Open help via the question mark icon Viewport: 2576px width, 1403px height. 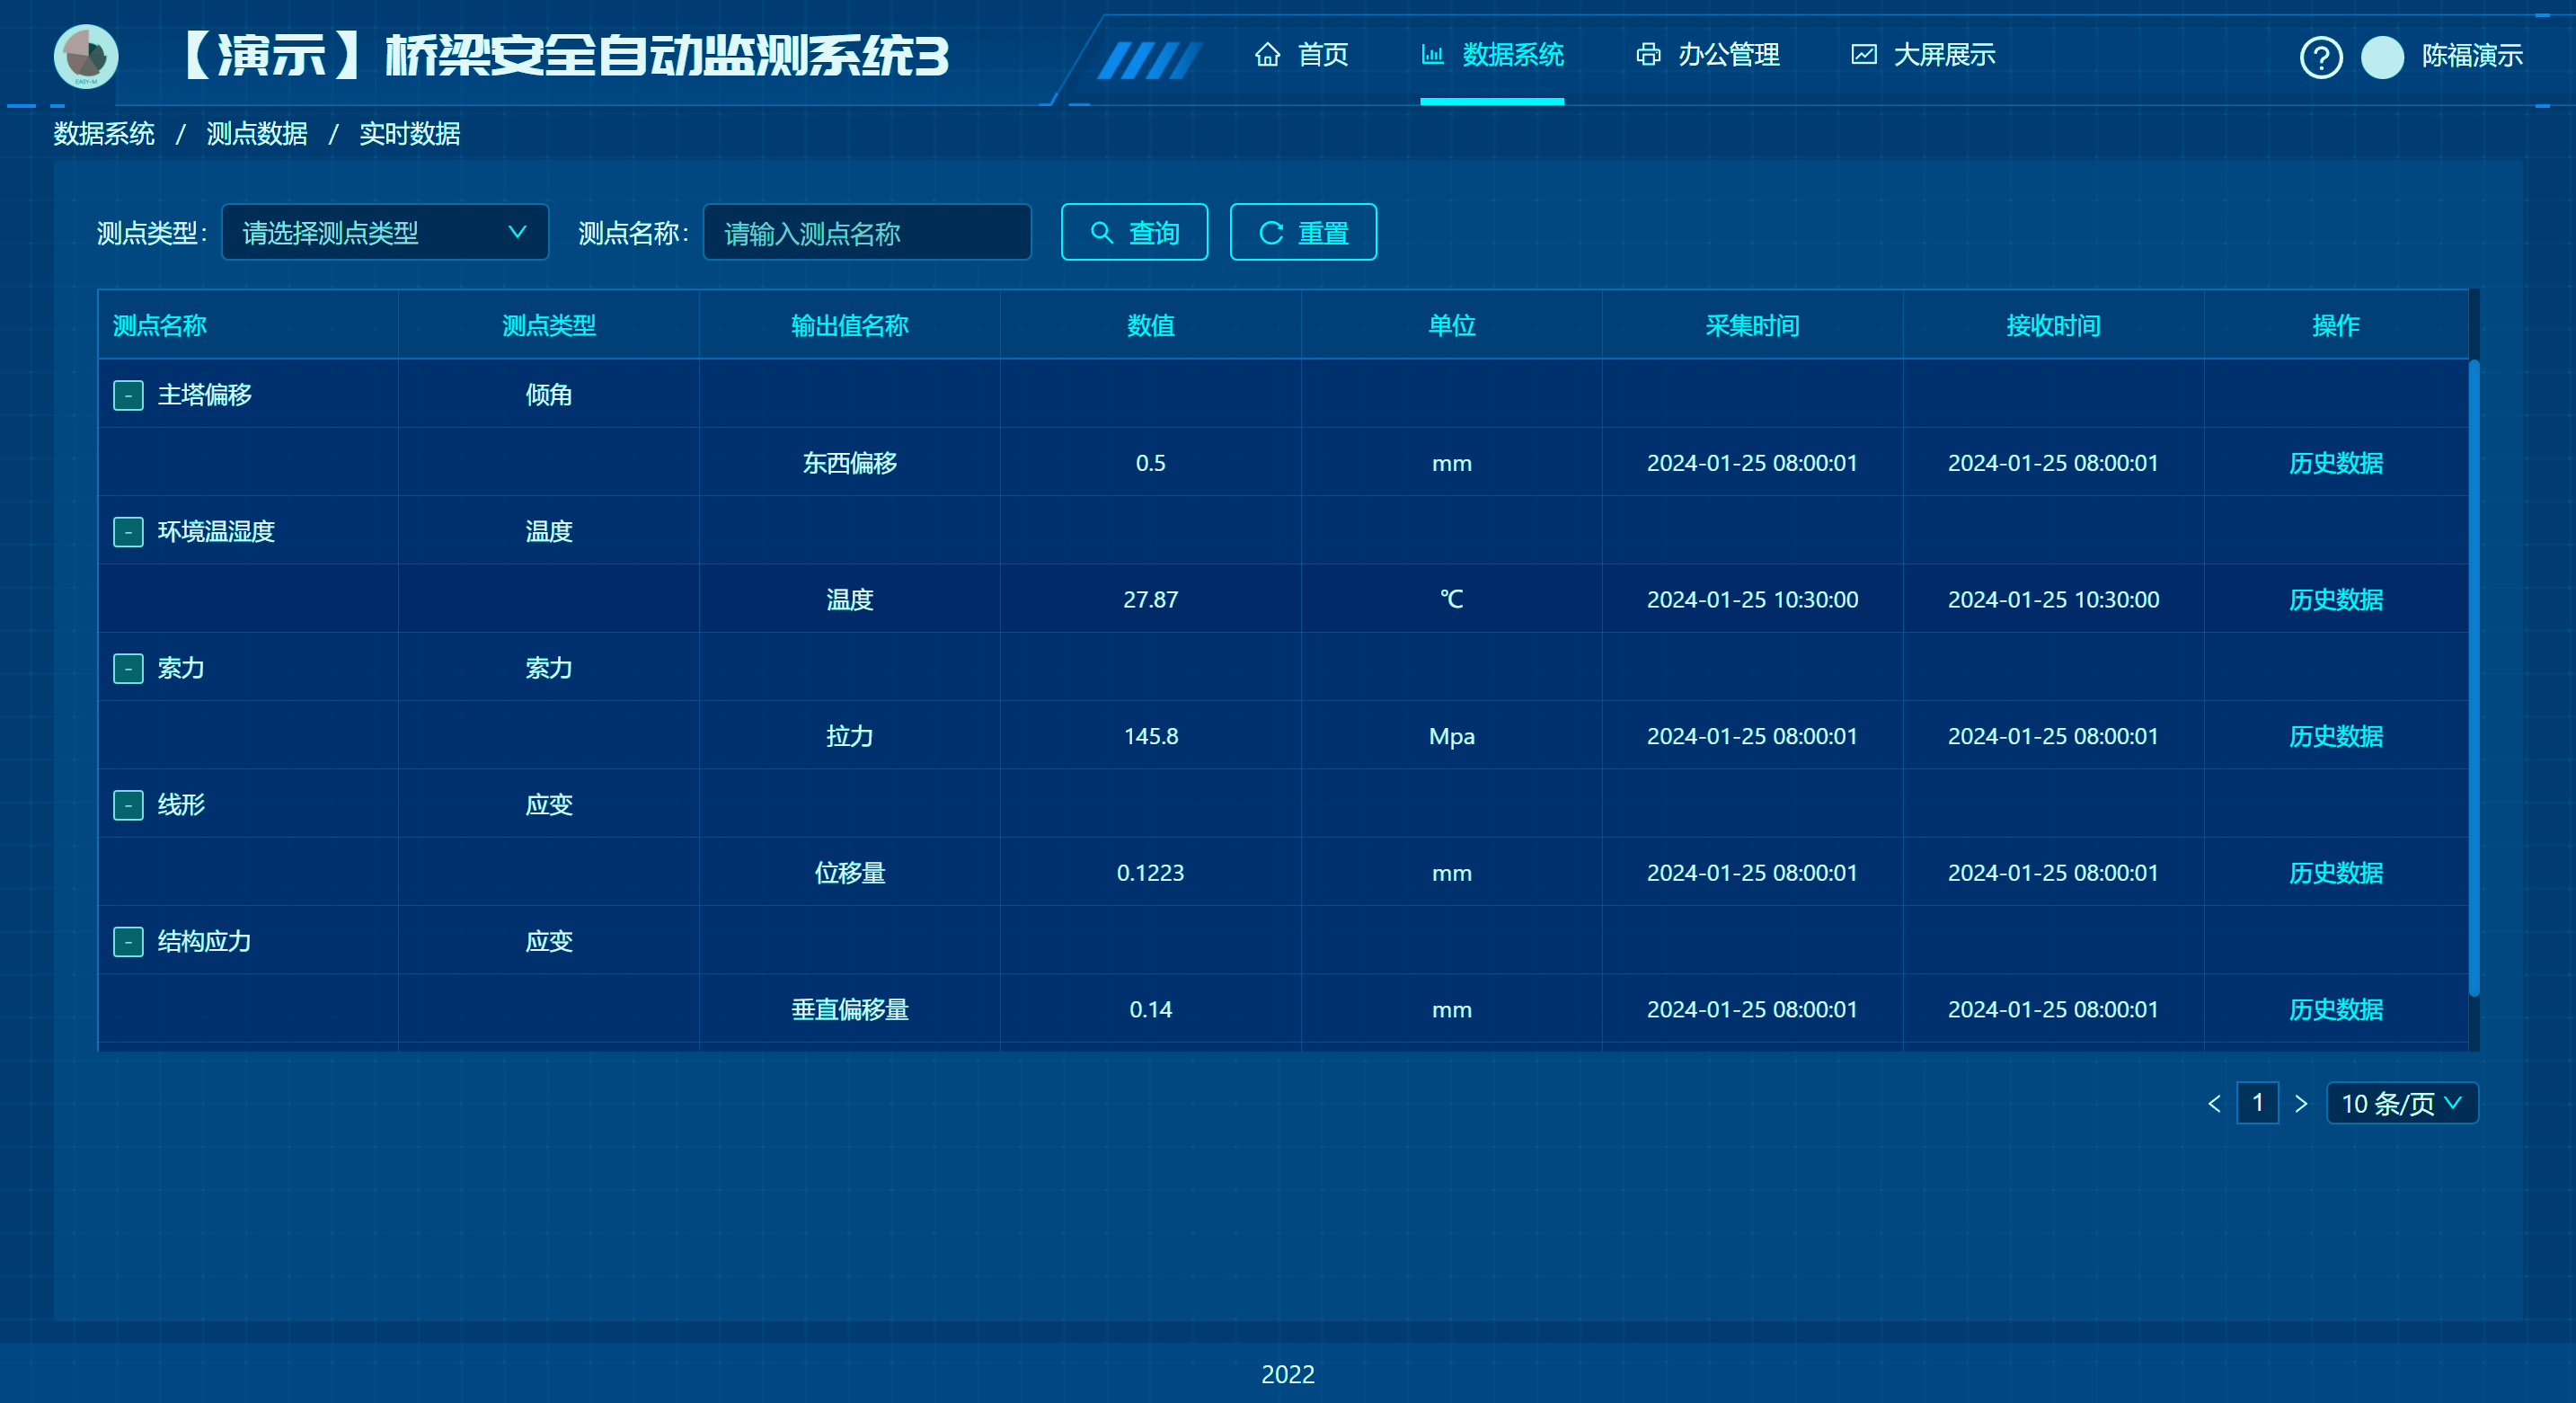point(2321,57)
